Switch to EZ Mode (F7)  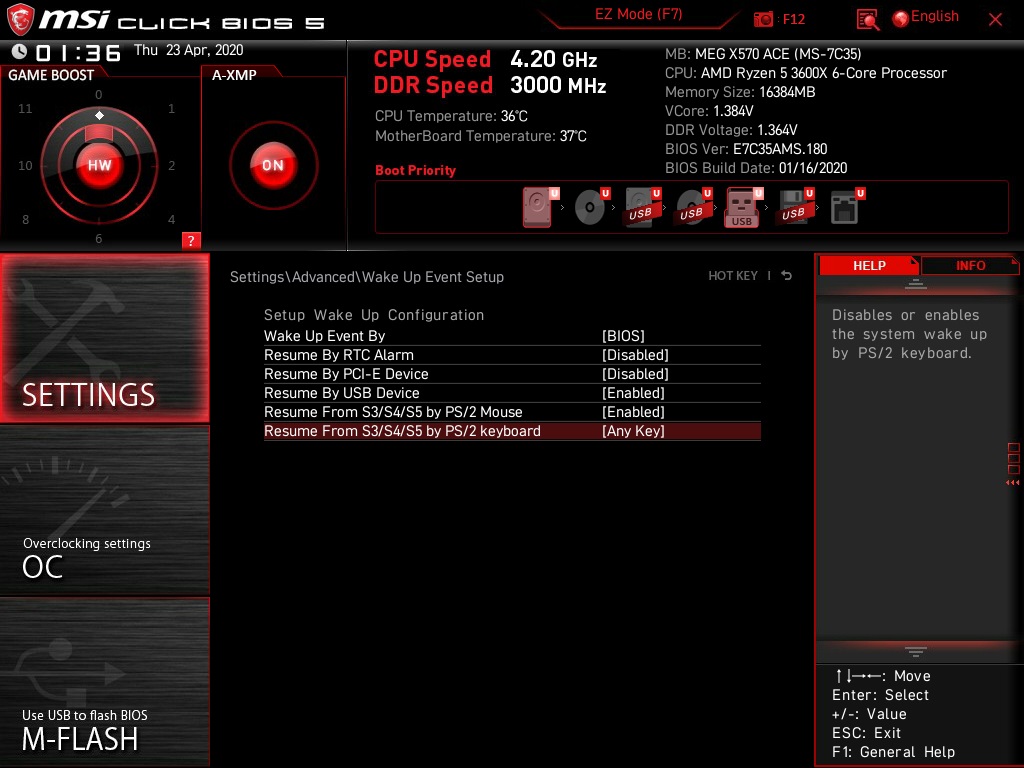tap(638, 14)
